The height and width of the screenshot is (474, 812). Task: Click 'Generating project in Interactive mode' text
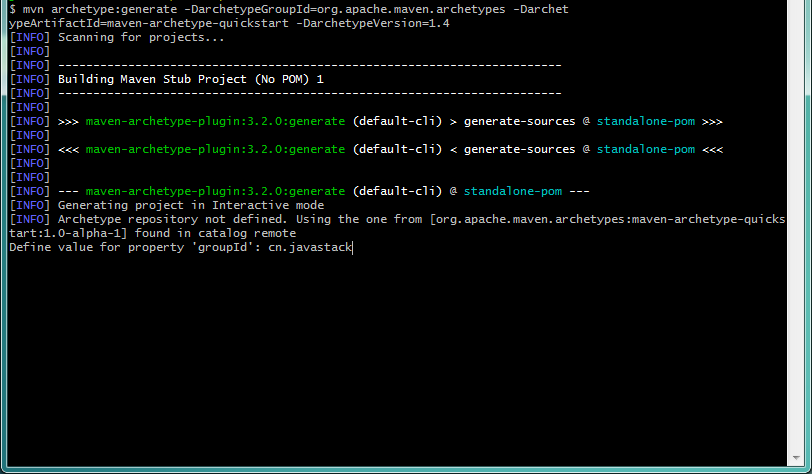tap(191, 205)
